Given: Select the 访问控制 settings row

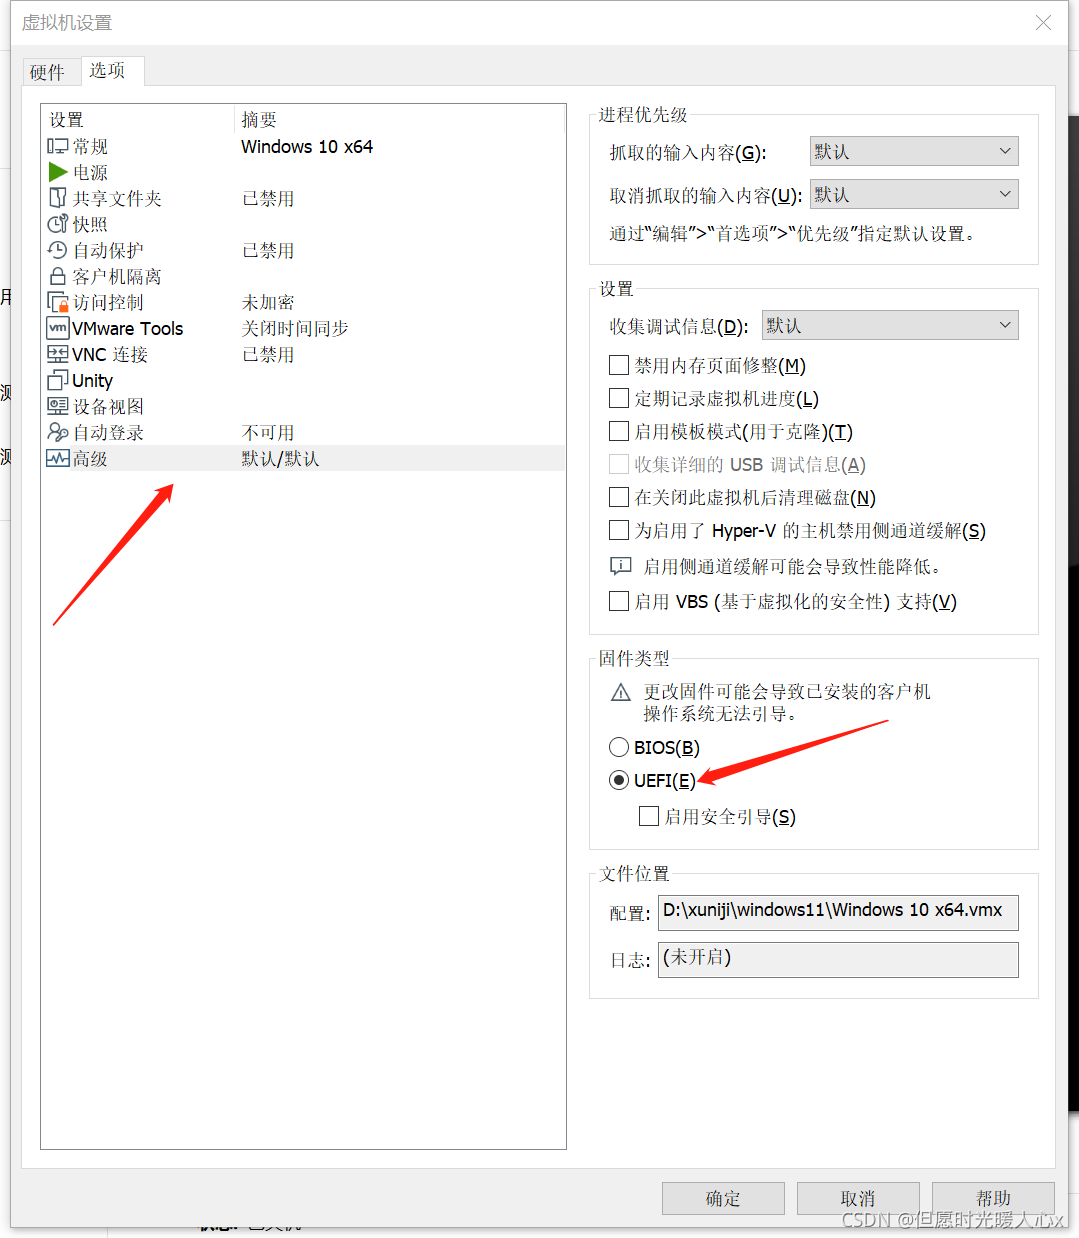Looking at the screenshot, I should [x=304, y=302].
